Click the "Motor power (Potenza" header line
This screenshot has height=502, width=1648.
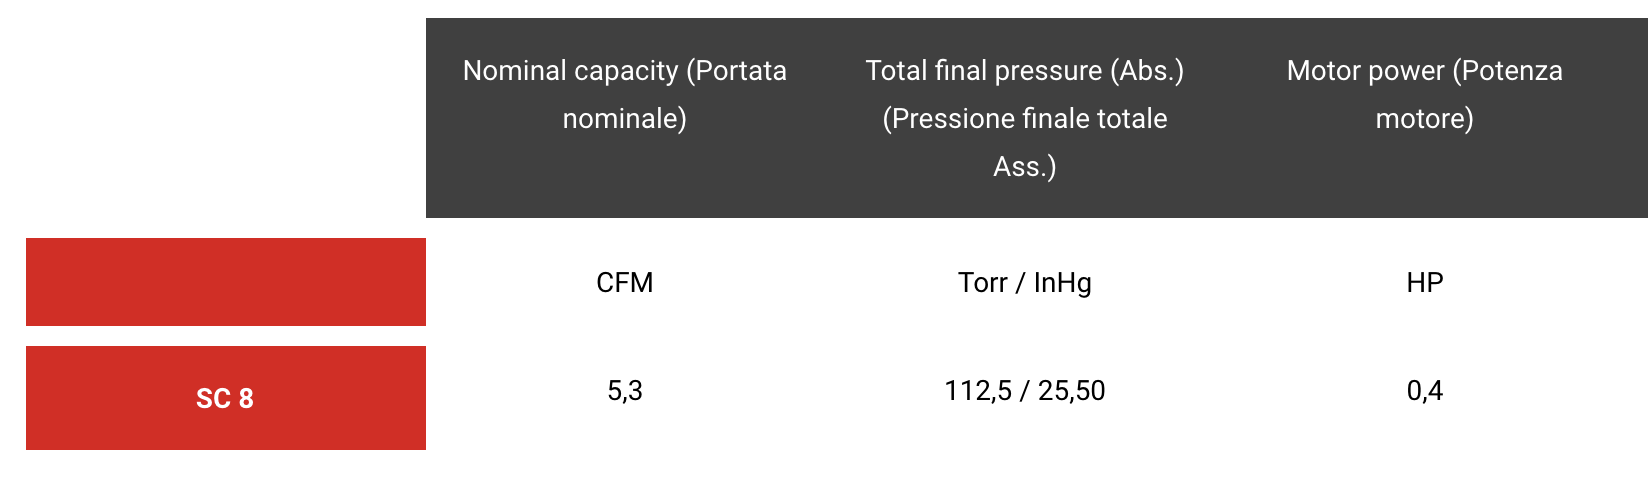pyautogui.click(x=1424, y=71)
